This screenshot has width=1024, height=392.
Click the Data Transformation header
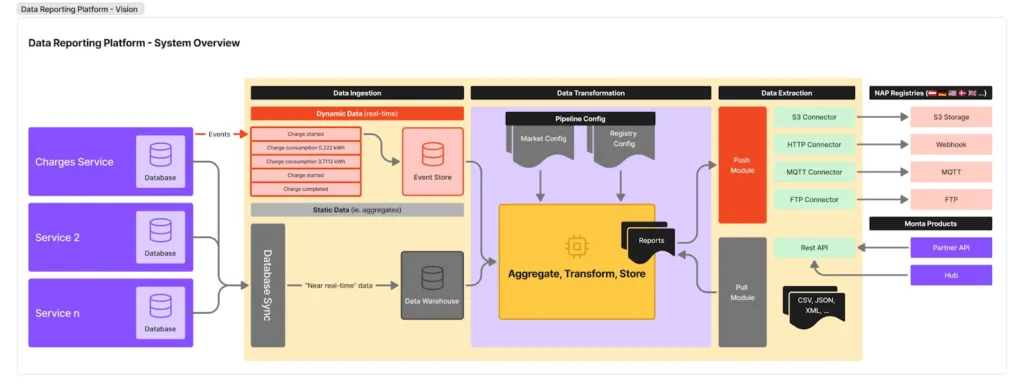pyautogui.click(x=590, y=93)
